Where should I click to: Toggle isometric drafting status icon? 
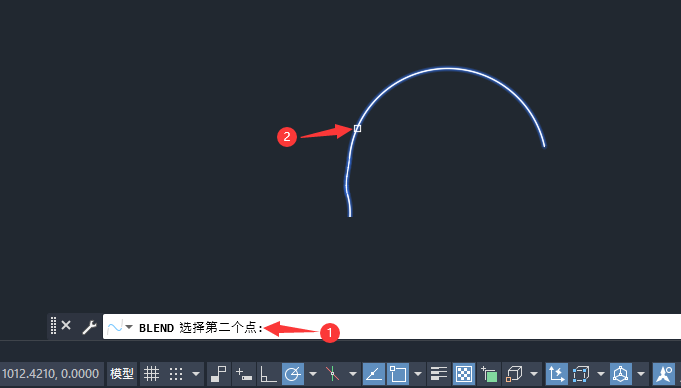click(x=332, y=374)
